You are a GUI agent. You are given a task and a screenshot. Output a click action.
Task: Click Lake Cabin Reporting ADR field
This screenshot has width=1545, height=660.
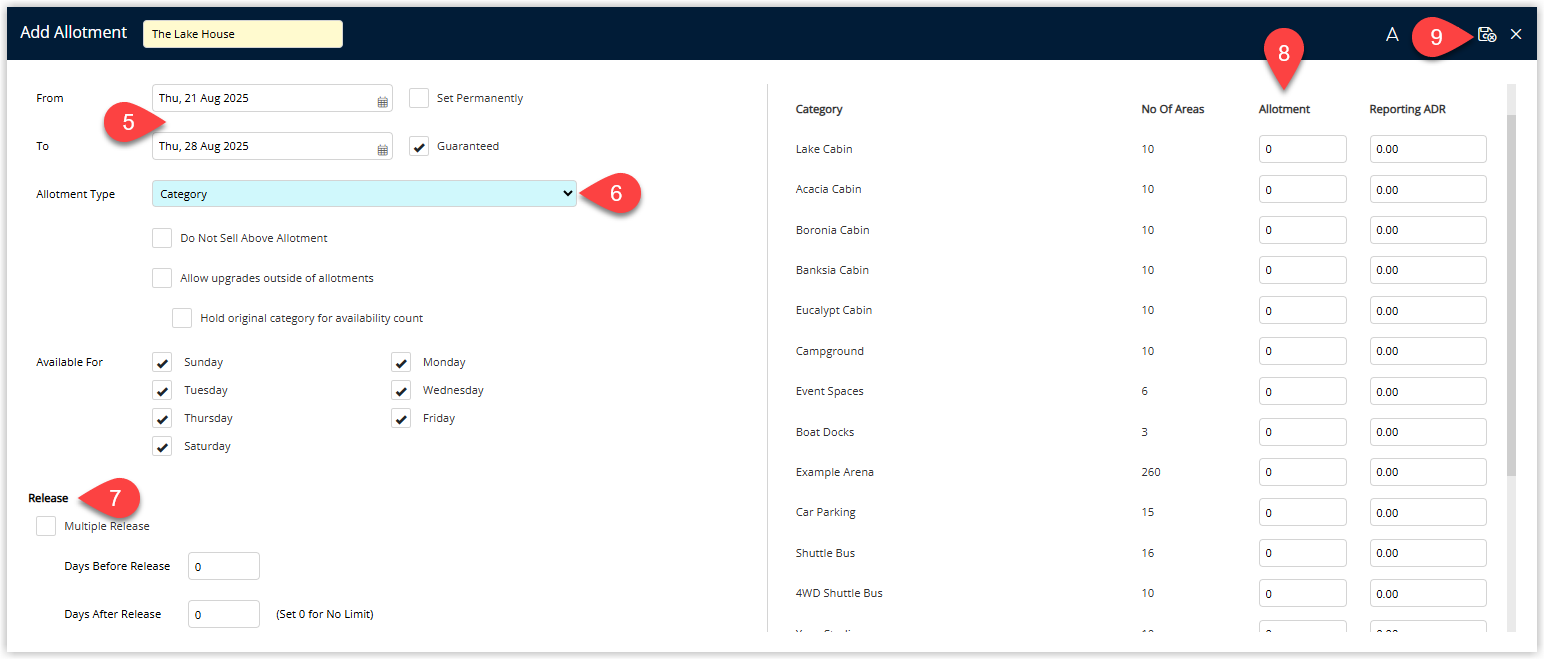click(1428, 149)
